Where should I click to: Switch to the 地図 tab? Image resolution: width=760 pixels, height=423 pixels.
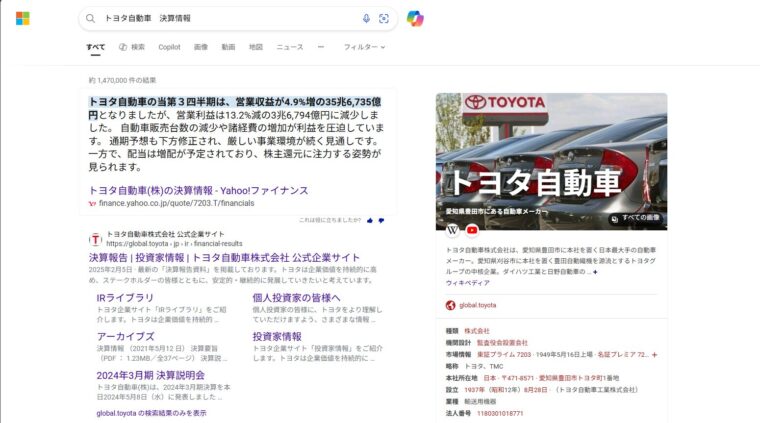pyautogui.click(x=256, y=47)
